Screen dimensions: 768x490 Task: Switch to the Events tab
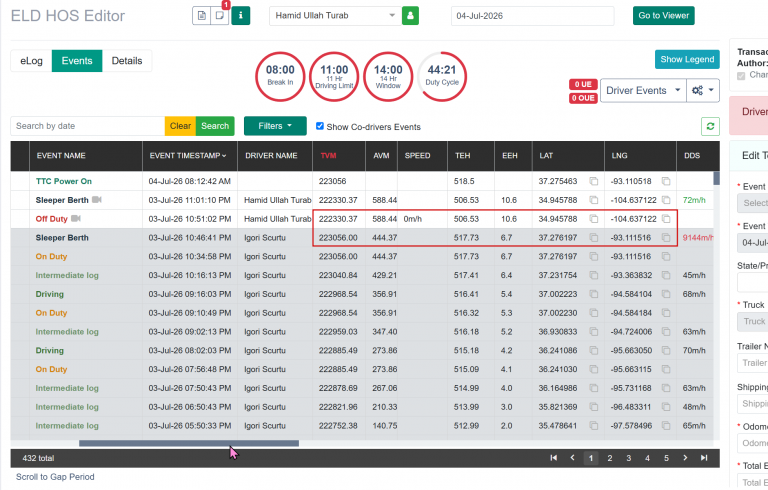point(77,61)
